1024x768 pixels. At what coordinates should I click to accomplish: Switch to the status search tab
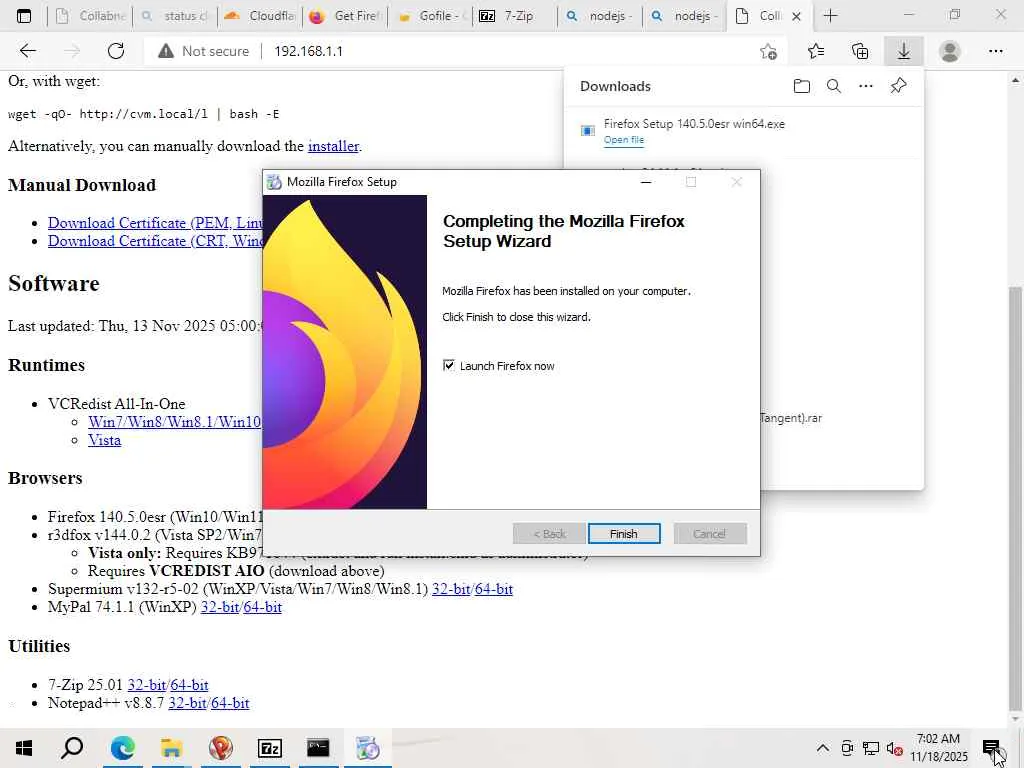[176, 16]
